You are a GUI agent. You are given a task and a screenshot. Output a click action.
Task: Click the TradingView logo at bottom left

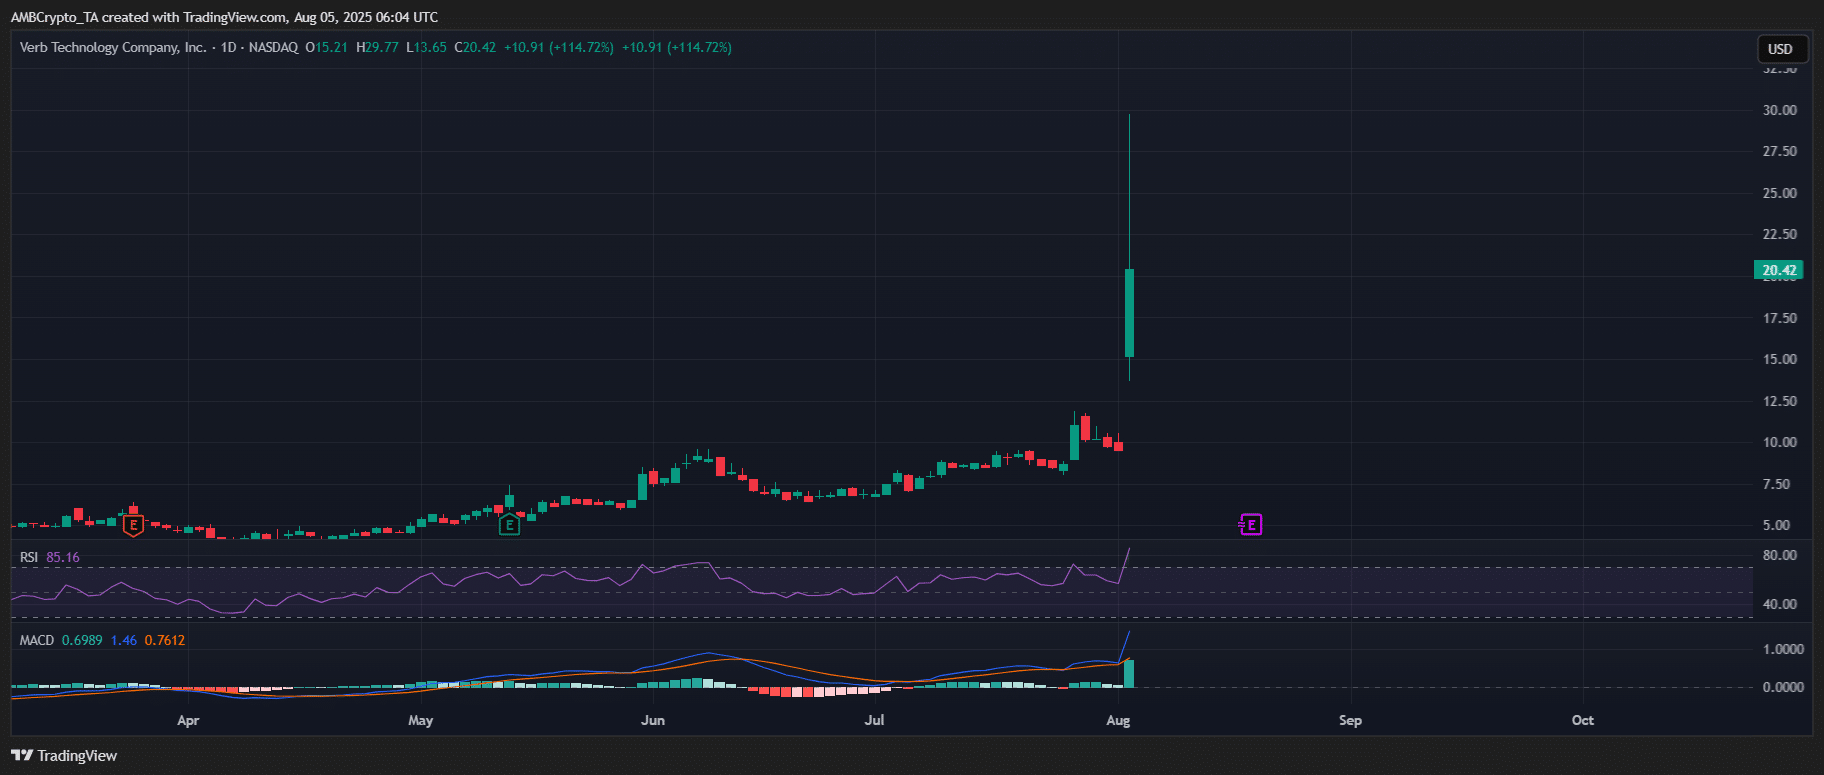[x=65, y=756]
